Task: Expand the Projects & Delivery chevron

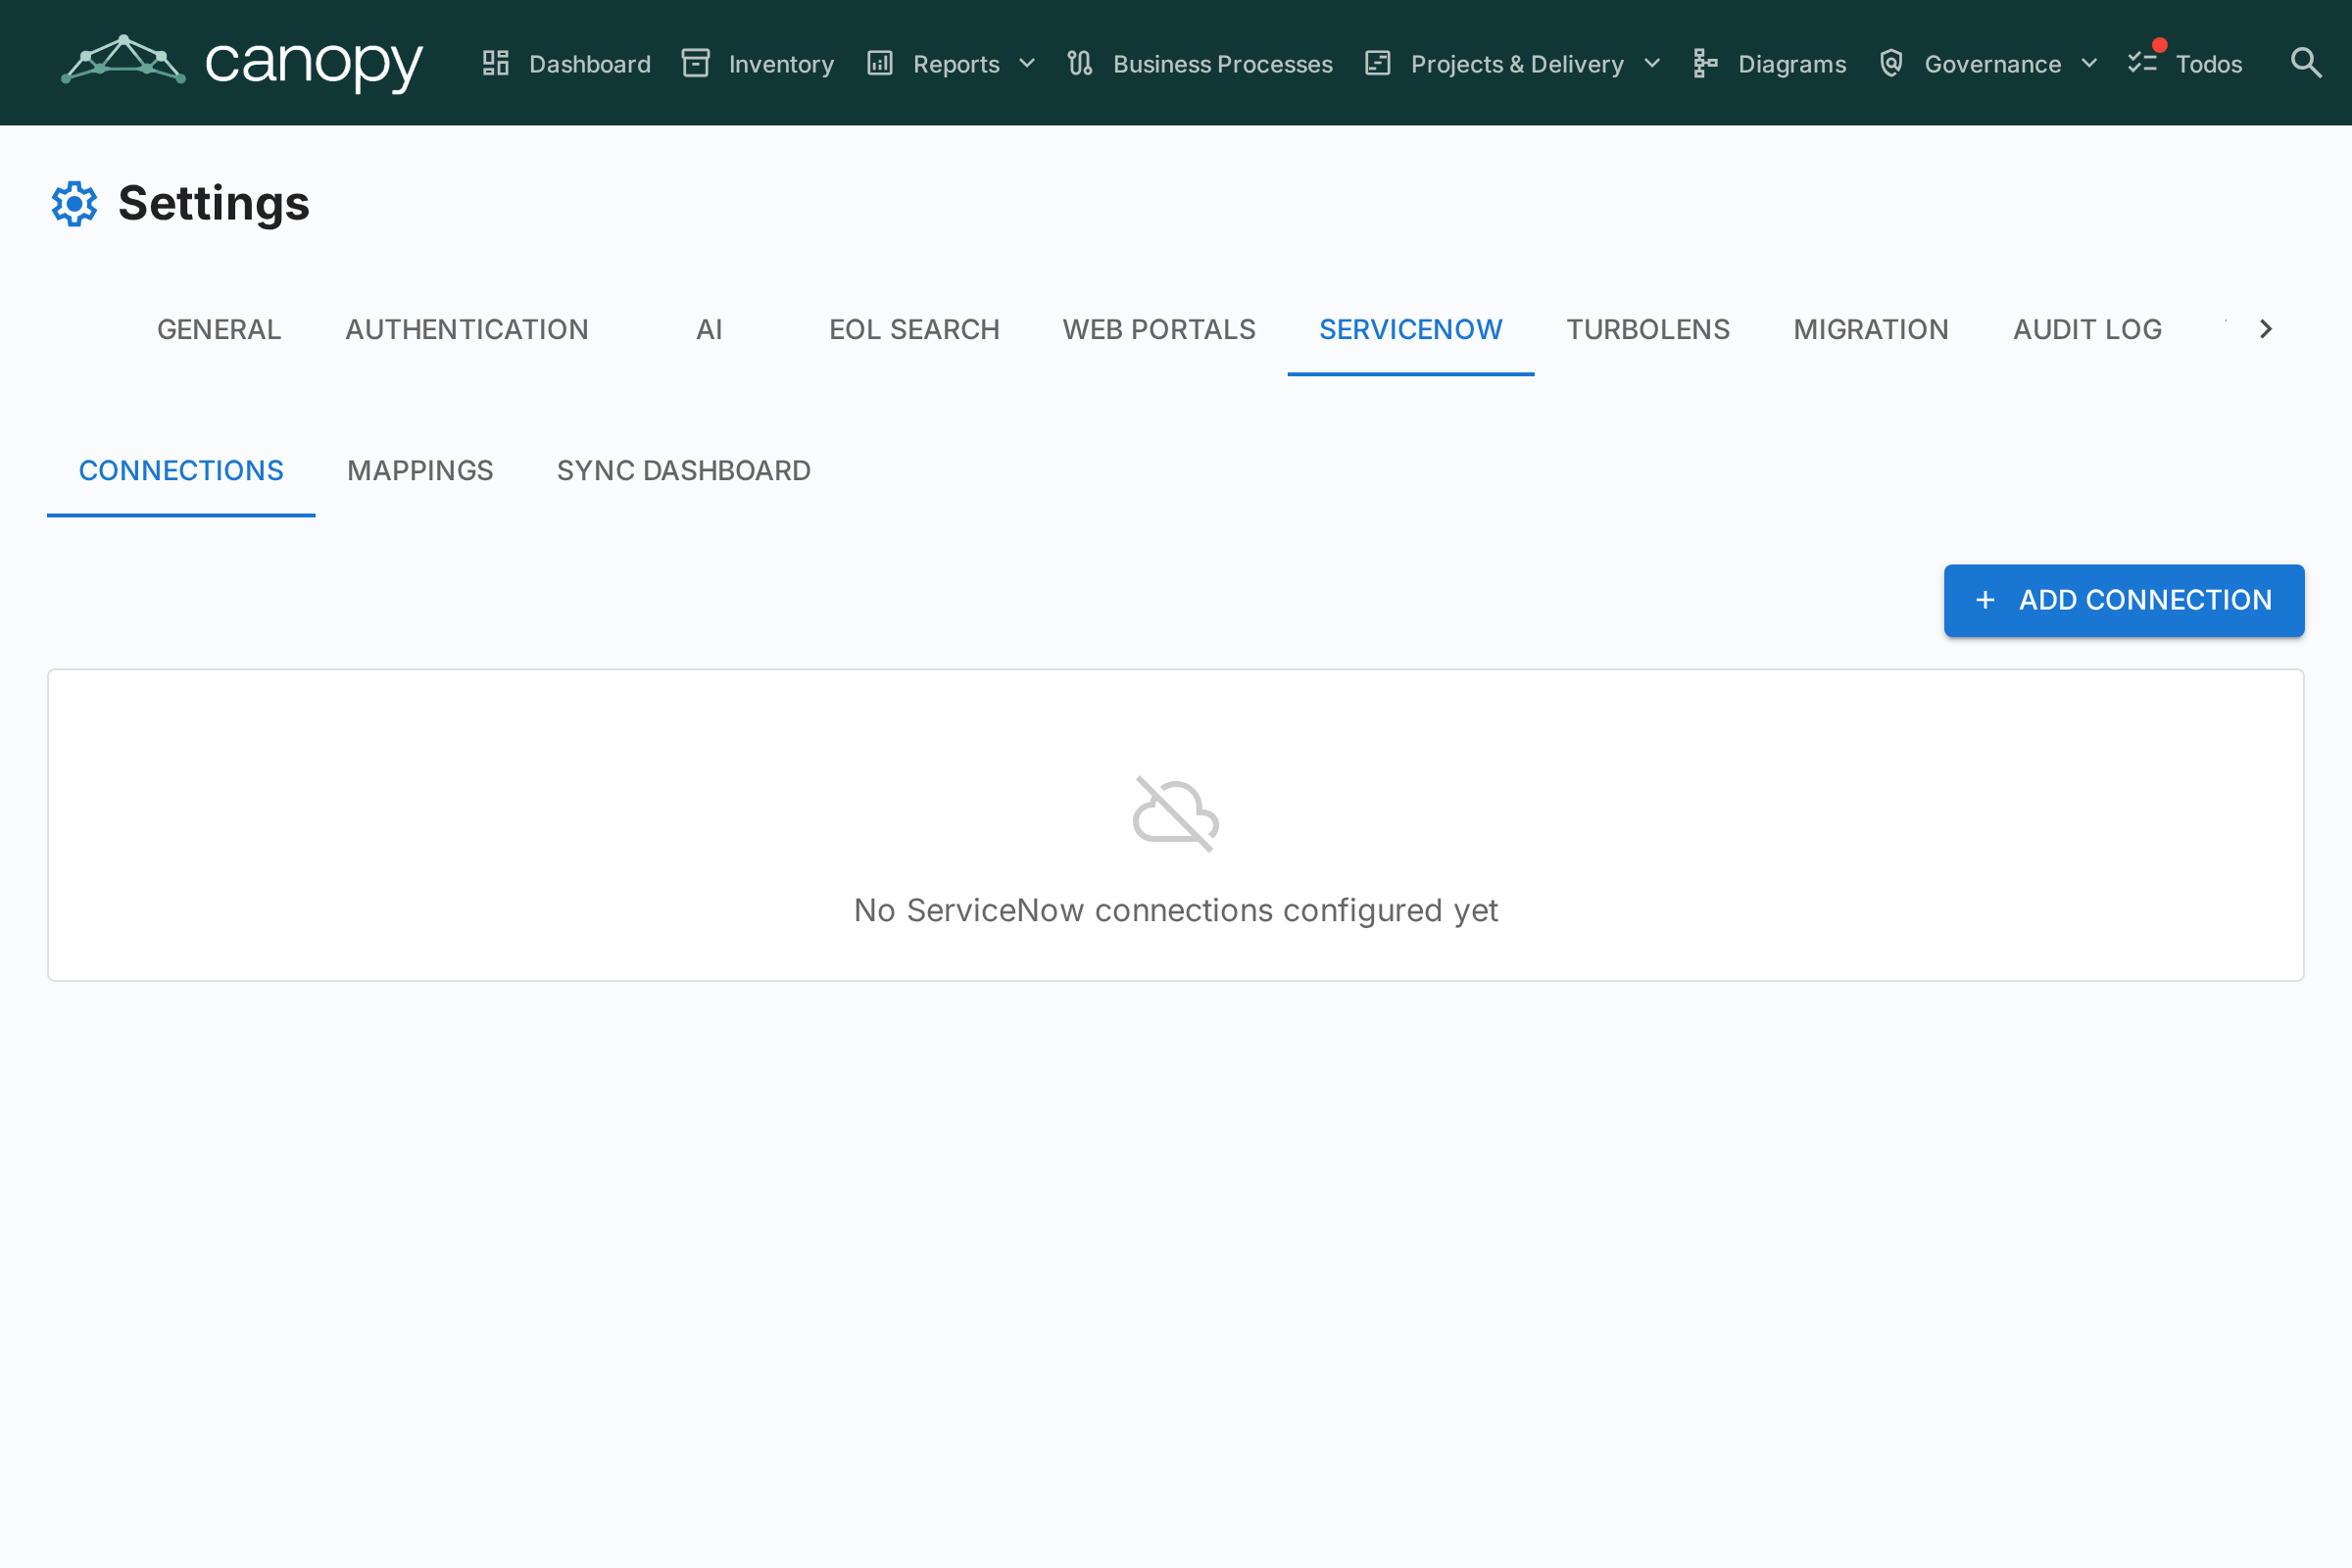Action: coord(1652,63)
